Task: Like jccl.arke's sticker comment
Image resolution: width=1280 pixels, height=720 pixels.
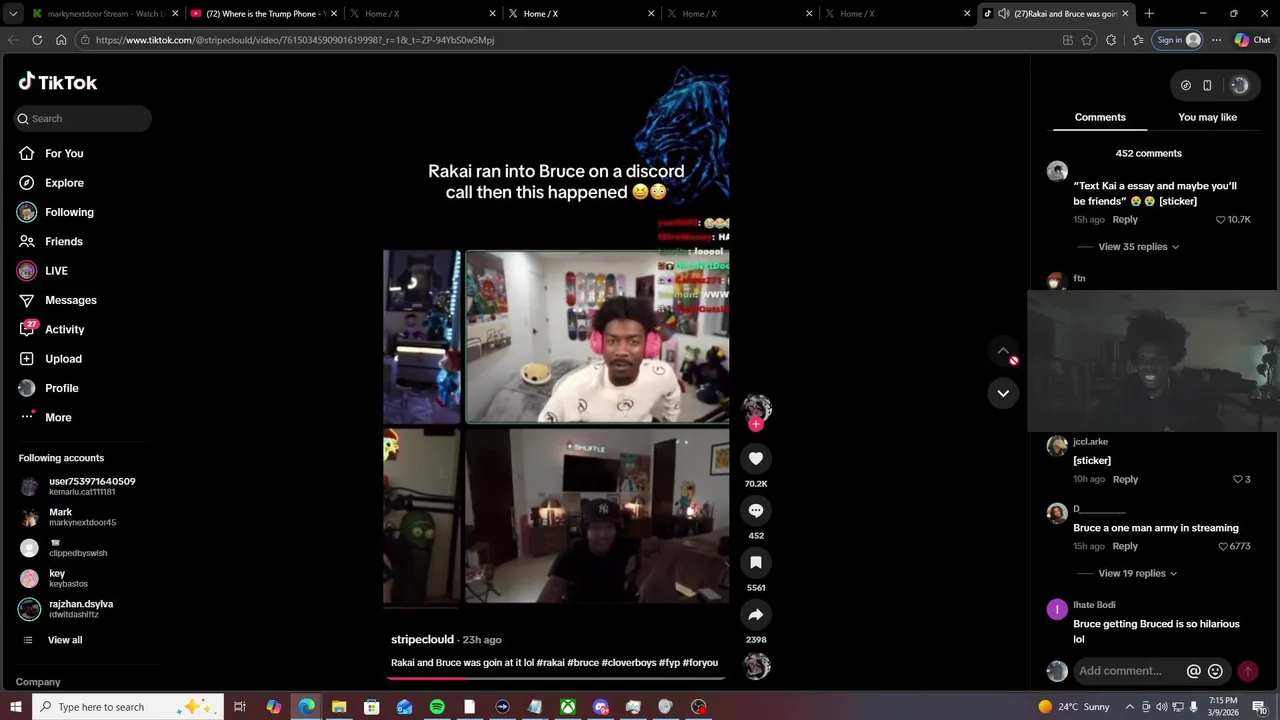Action: [x=1238, y=480]
